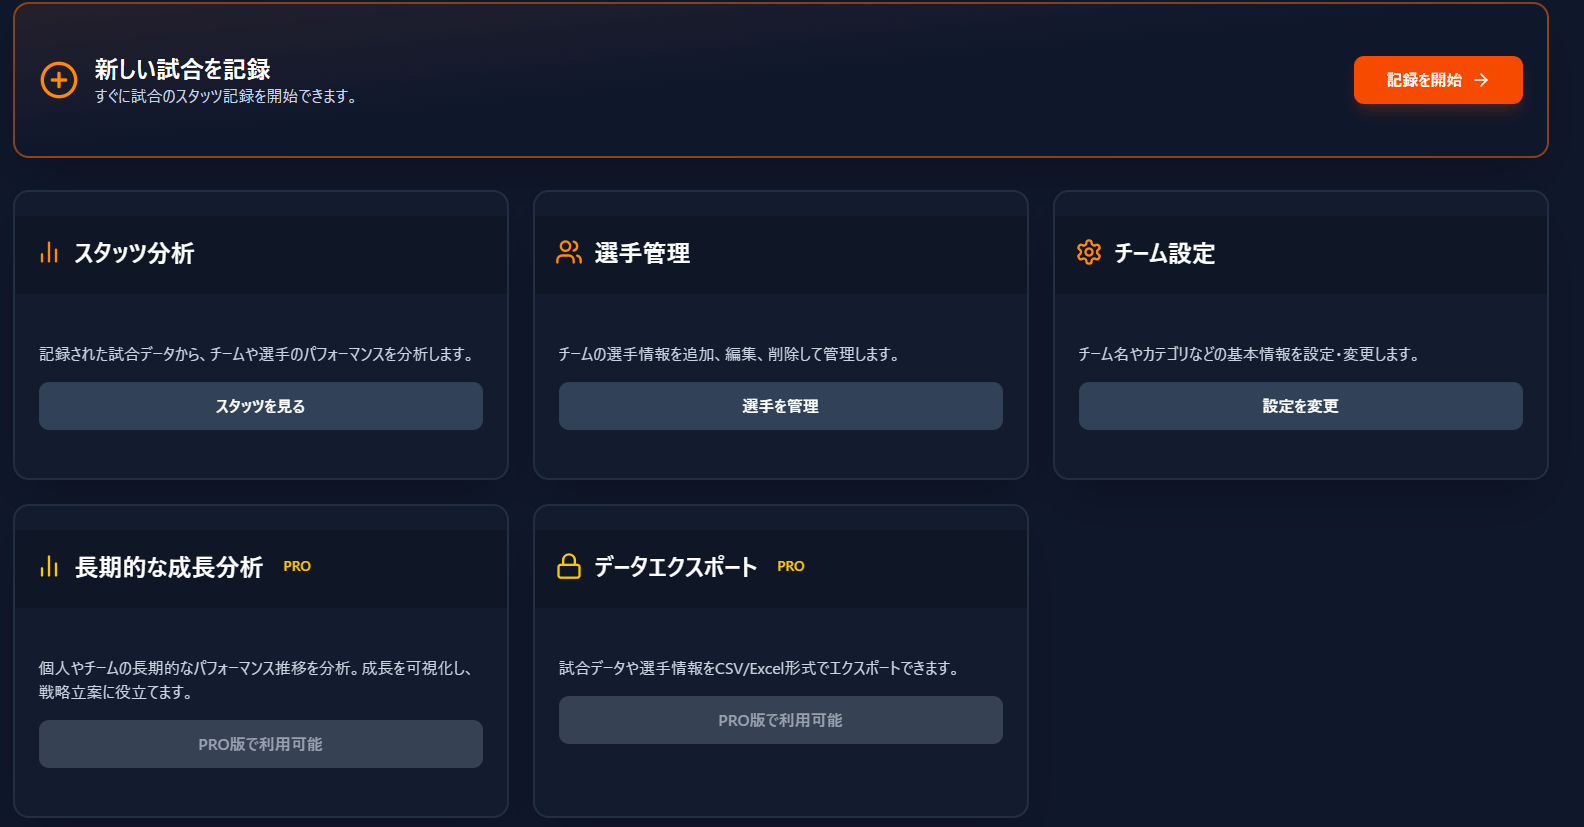
Task: Click the 設定を変更 button
Action: pyautogui.click(x=1300, y=406)
